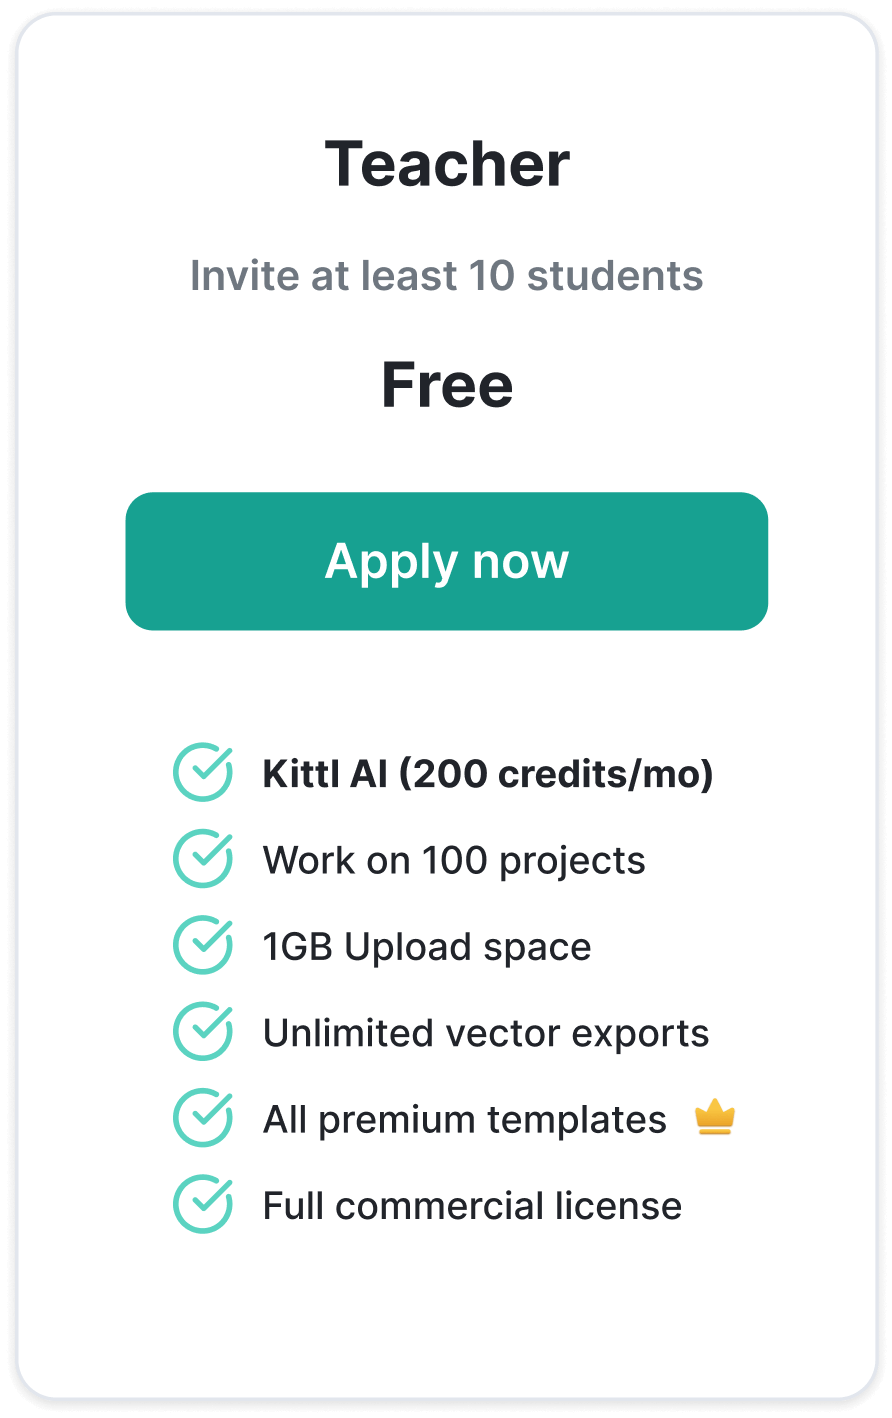Click Invite at least 10 students subtitle
Image resolution: width=892 pixels, height=1418 pixels.
447,276
